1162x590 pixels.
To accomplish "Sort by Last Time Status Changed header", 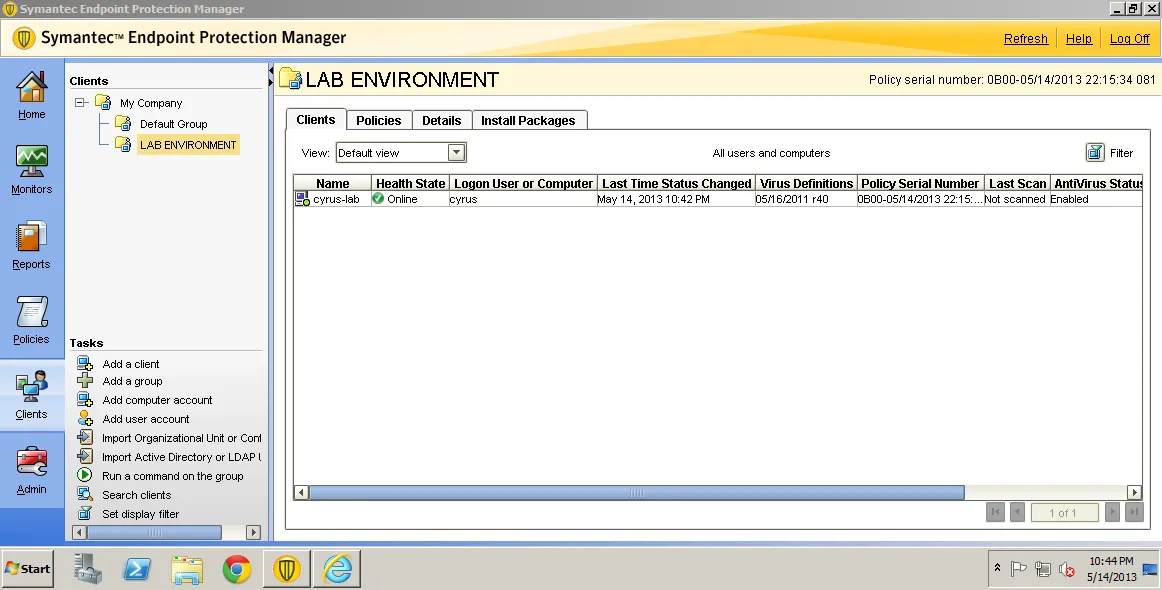I will pos(677,183).
